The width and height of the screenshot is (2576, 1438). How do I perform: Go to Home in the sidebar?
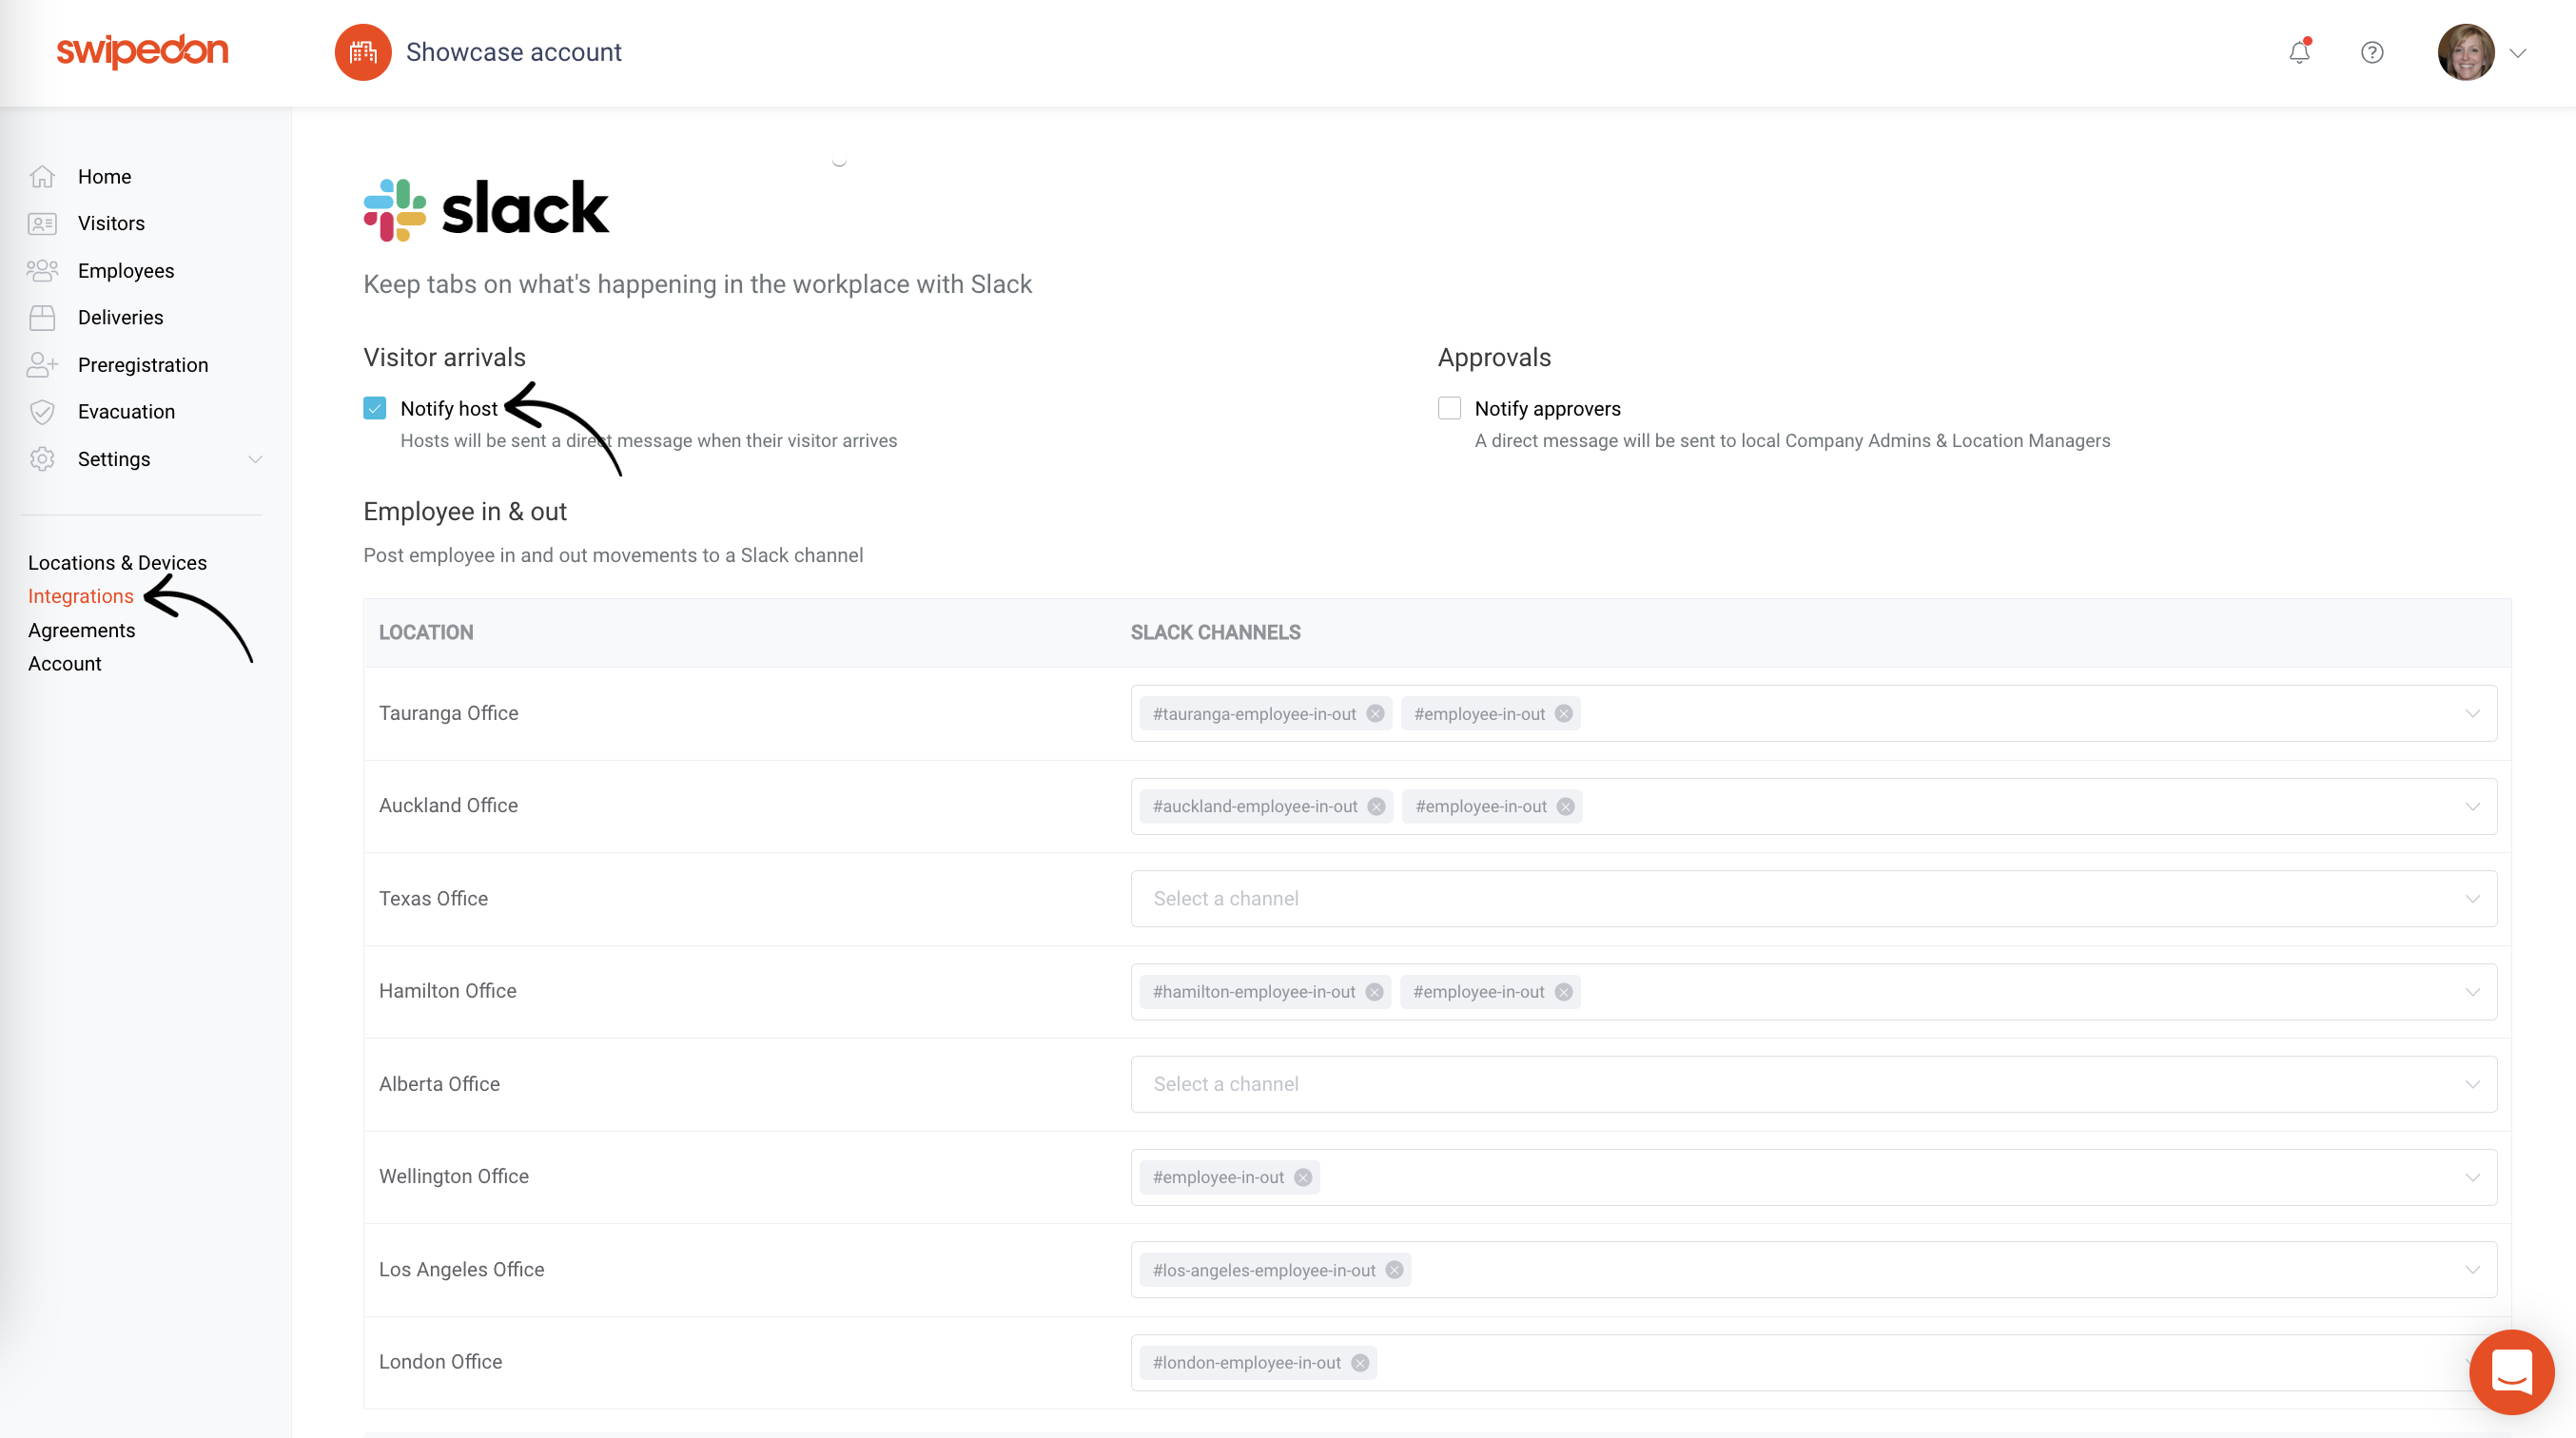[105, 176]
